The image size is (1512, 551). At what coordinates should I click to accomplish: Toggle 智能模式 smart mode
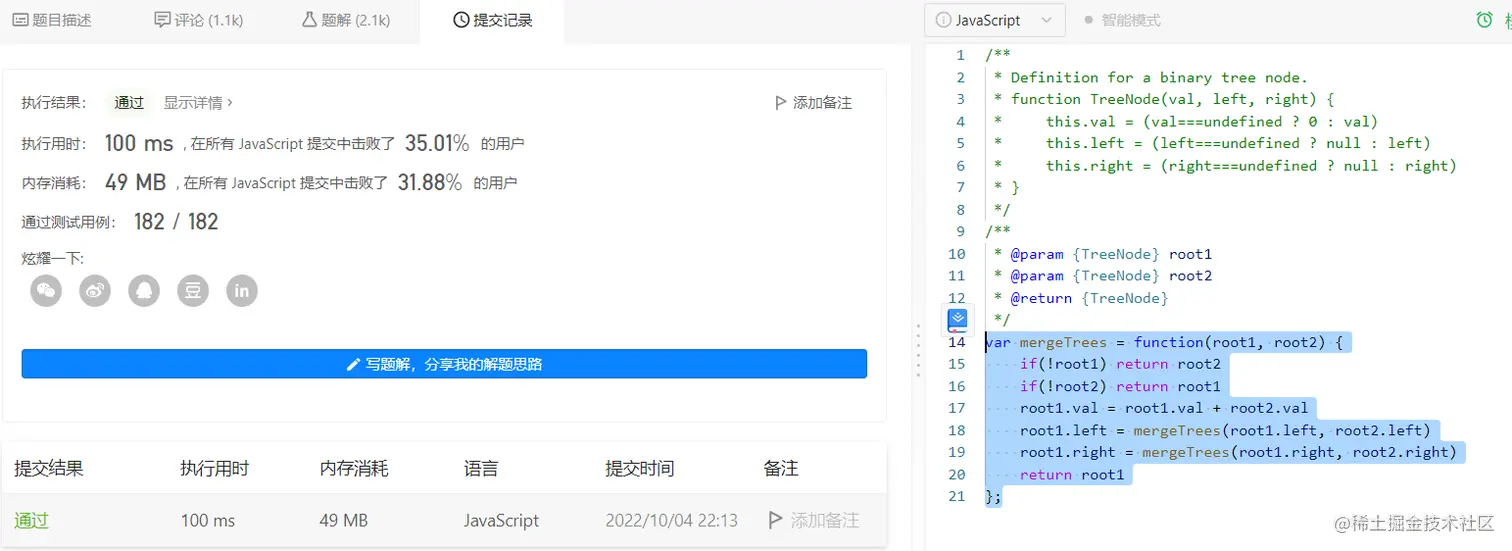(1122, 20)
